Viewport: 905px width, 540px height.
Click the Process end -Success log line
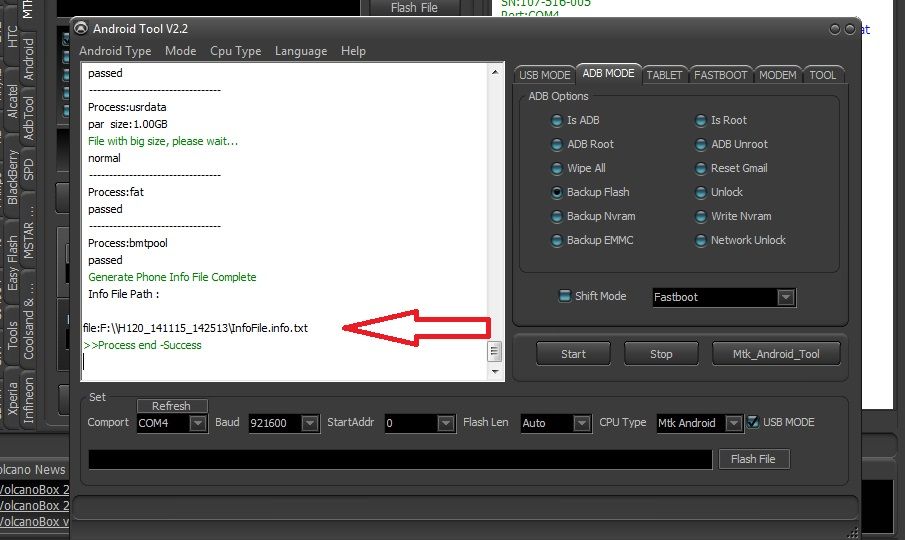pyautogui.click(x=143, y=345)
